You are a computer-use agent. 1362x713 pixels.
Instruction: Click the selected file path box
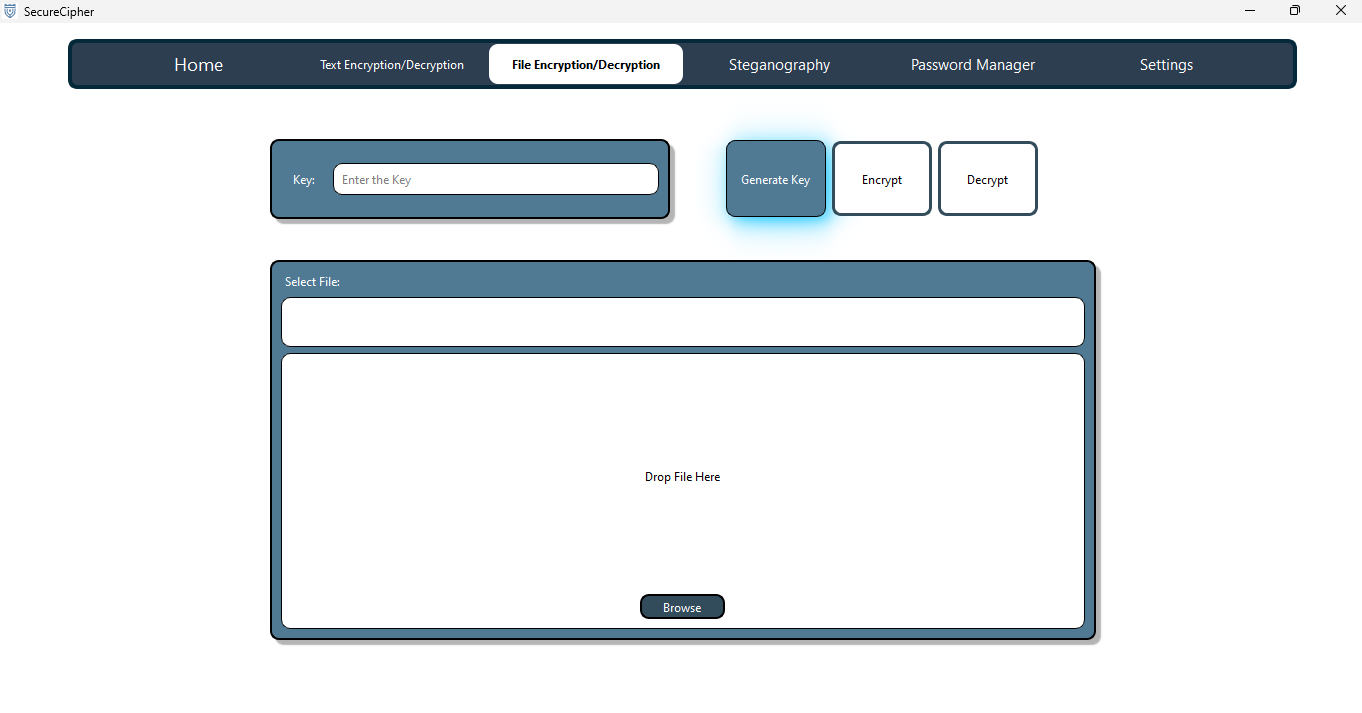682,322
